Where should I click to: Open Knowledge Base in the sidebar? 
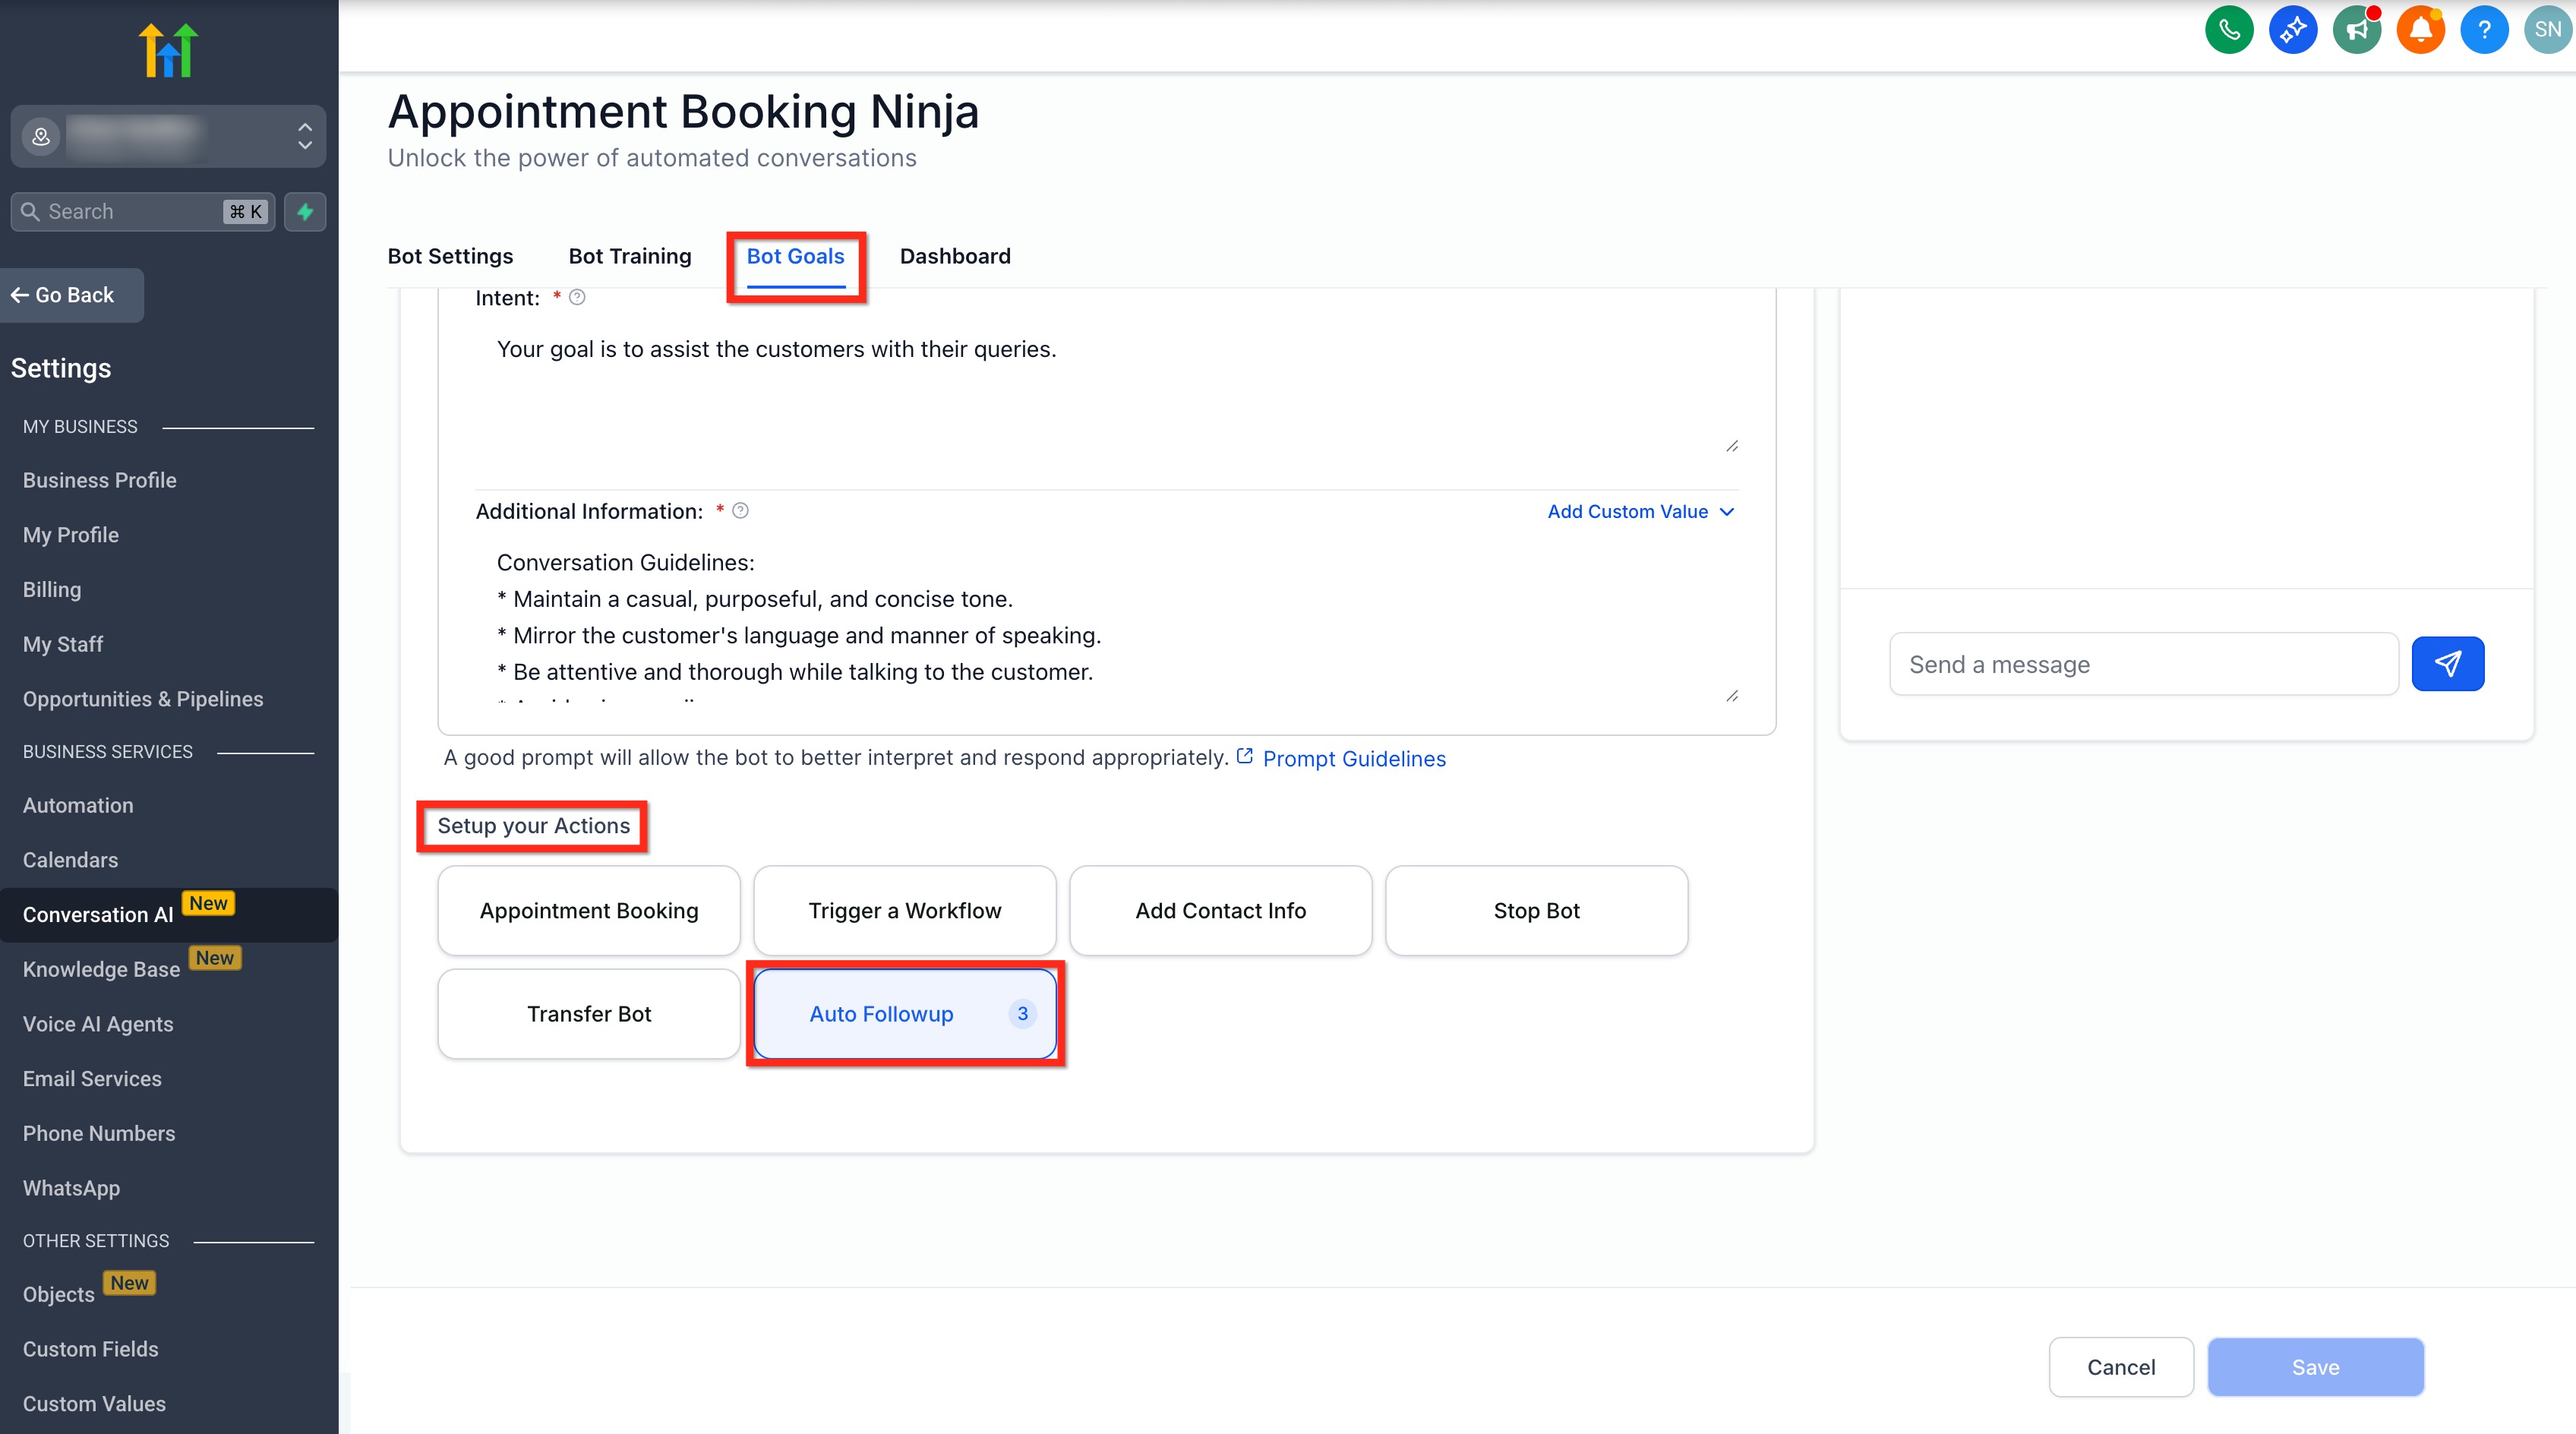click(x=101, y=969)
